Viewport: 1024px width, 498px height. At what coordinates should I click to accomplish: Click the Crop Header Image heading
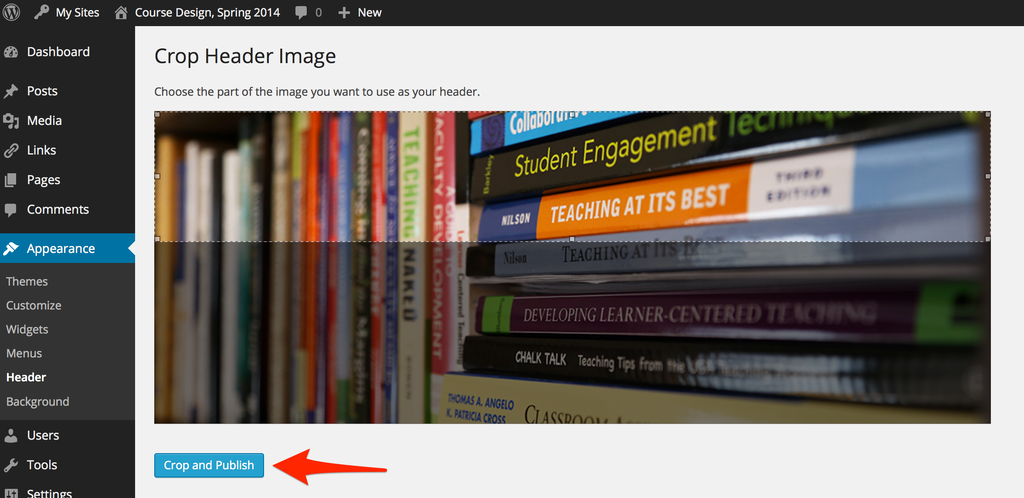(x=245, y=57)
